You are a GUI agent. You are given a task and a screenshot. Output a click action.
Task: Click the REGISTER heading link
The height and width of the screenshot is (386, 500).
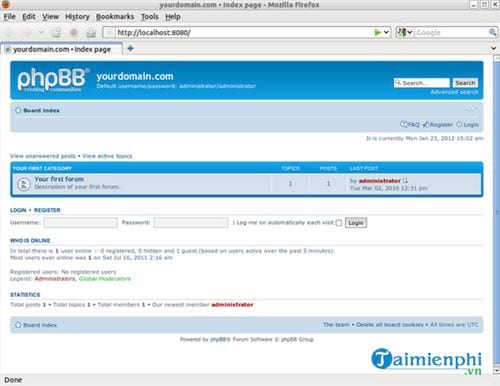click(47, 210)
